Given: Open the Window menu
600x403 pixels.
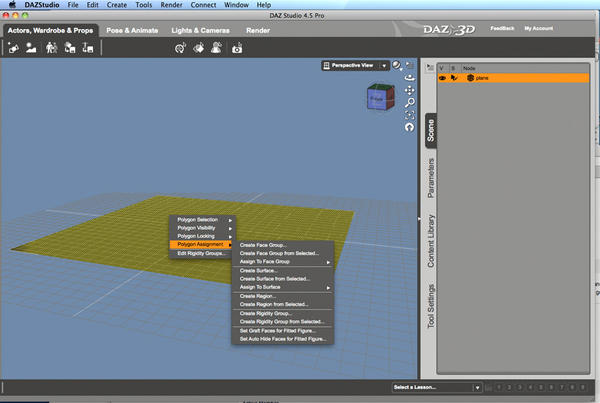Looking at the screenshot, I should (x=236, y=5).
